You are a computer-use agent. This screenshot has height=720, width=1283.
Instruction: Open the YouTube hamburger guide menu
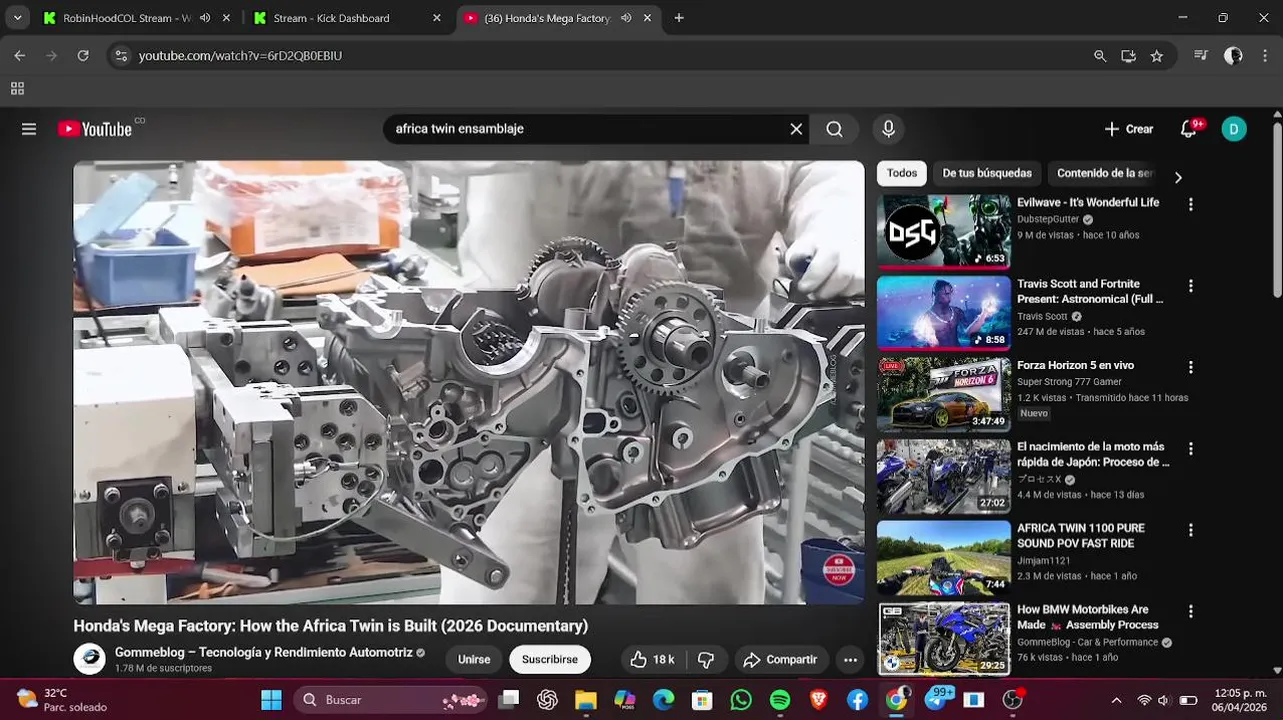pos(29,129)
